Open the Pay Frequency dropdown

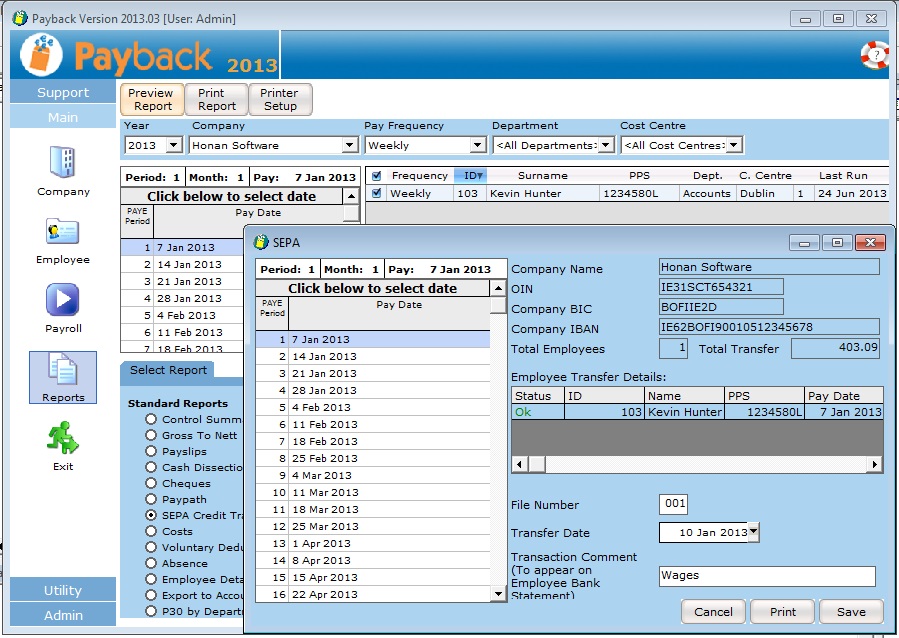coord(477,146)
